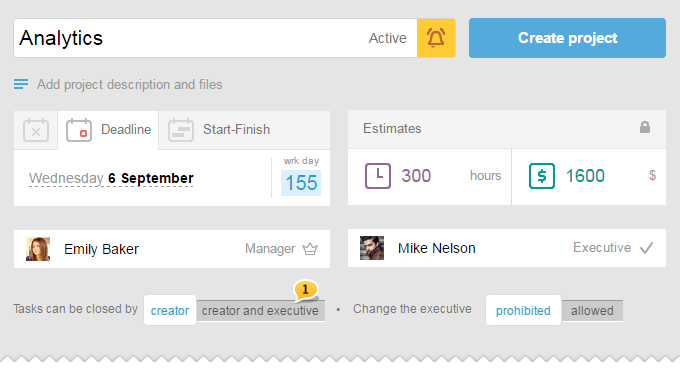Viewport: 680px width, 369px height.
Task: Click the Manager crown icon
Action: click(310, 249)
